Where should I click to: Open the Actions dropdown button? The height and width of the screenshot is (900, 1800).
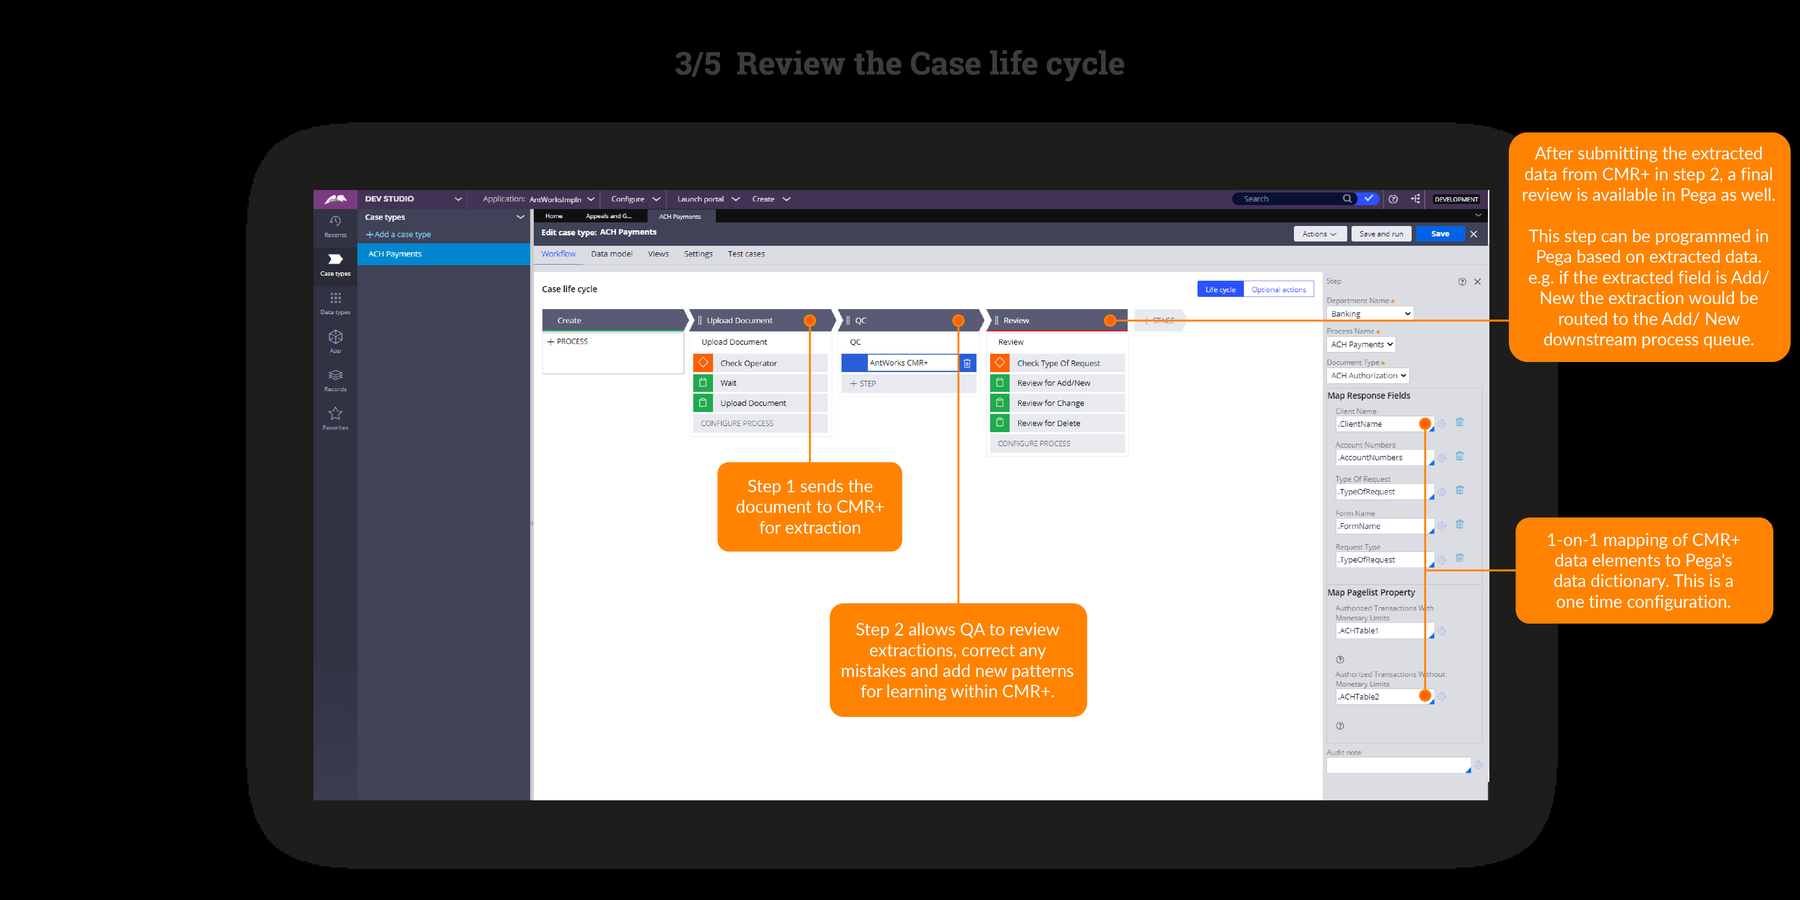(x=1319, y=234)
